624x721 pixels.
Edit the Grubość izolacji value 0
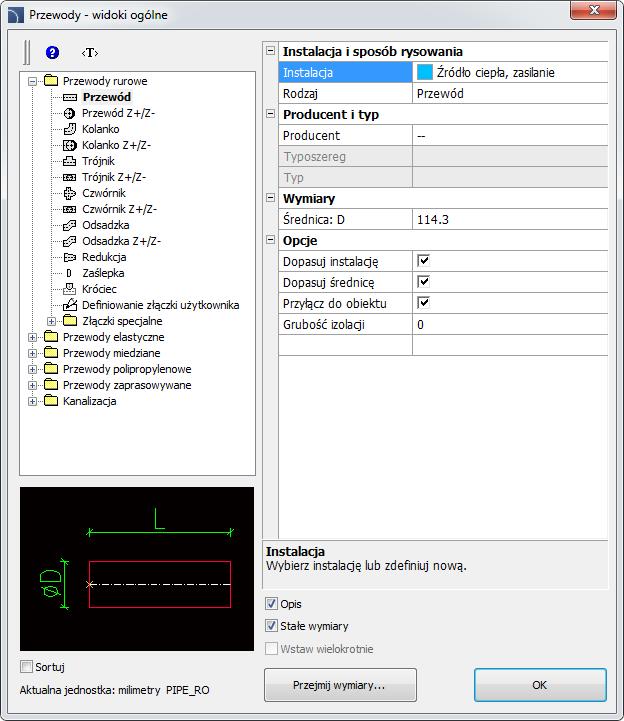(x=510, y=325)
